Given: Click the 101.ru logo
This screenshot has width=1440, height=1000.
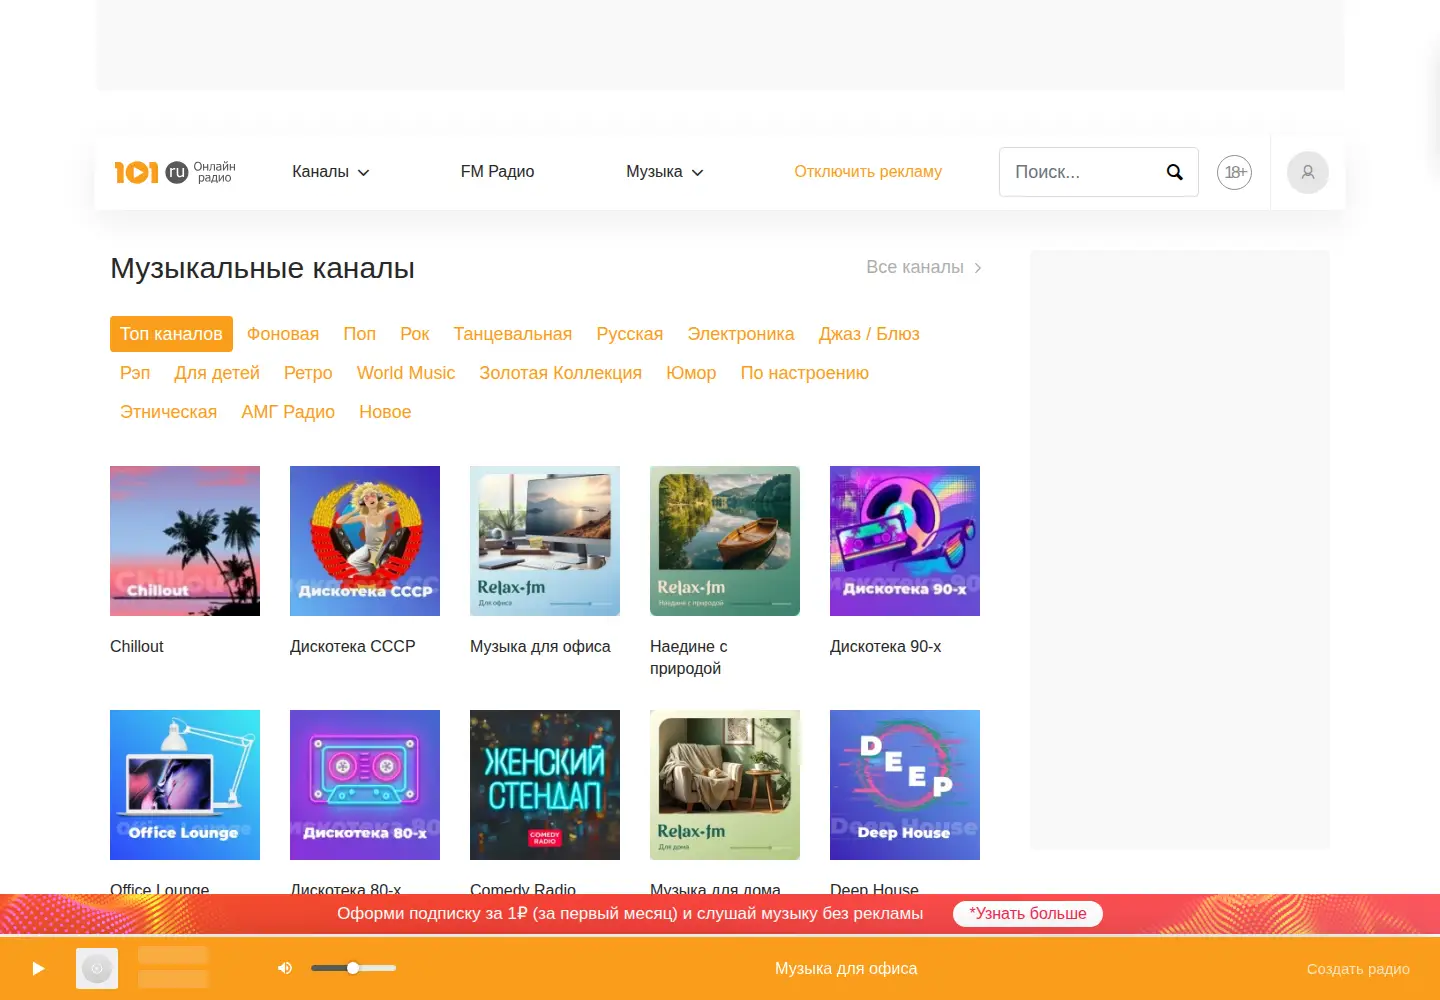Looking at the screenshot, I should [x=175, y=172].
